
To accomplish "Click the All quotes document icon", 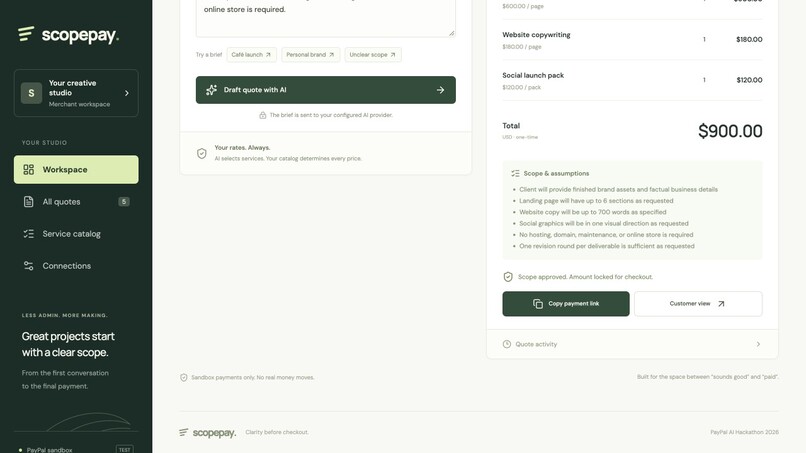I will pyautogui.click(x=29, y=202).
